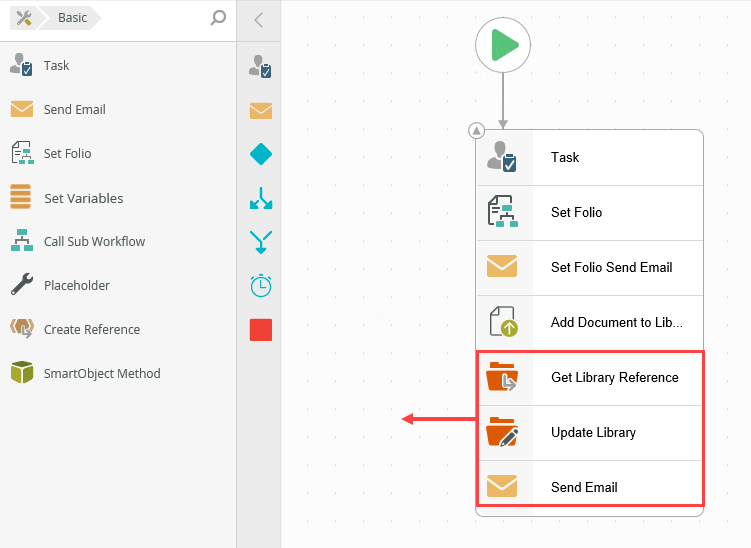Open toolbox search with magnifier icon
The width and height of the screenshot is (751, 548).
pyautogui.click(x=218, y=18)
